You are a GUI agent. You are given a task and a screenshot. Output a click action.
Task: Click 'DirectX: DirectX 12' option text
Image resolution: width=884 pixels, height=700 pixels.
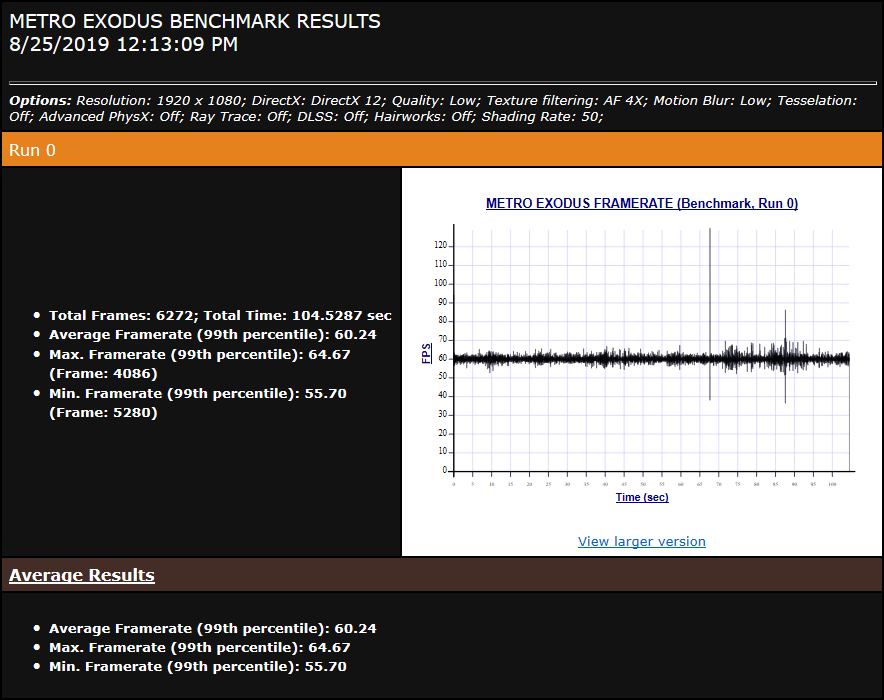[319, 101]
